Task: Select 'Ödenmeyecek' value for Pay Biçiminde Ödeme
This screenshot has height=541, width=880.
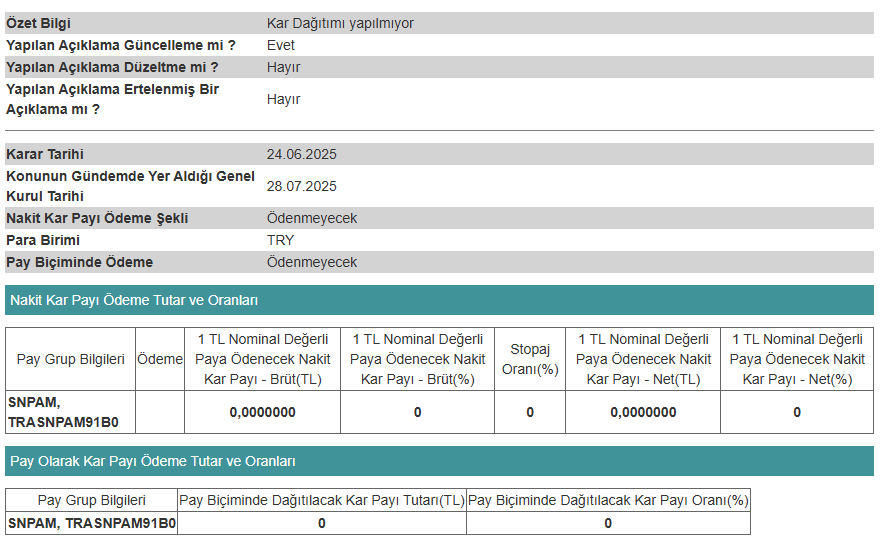Action: click(x=311, y=262)
